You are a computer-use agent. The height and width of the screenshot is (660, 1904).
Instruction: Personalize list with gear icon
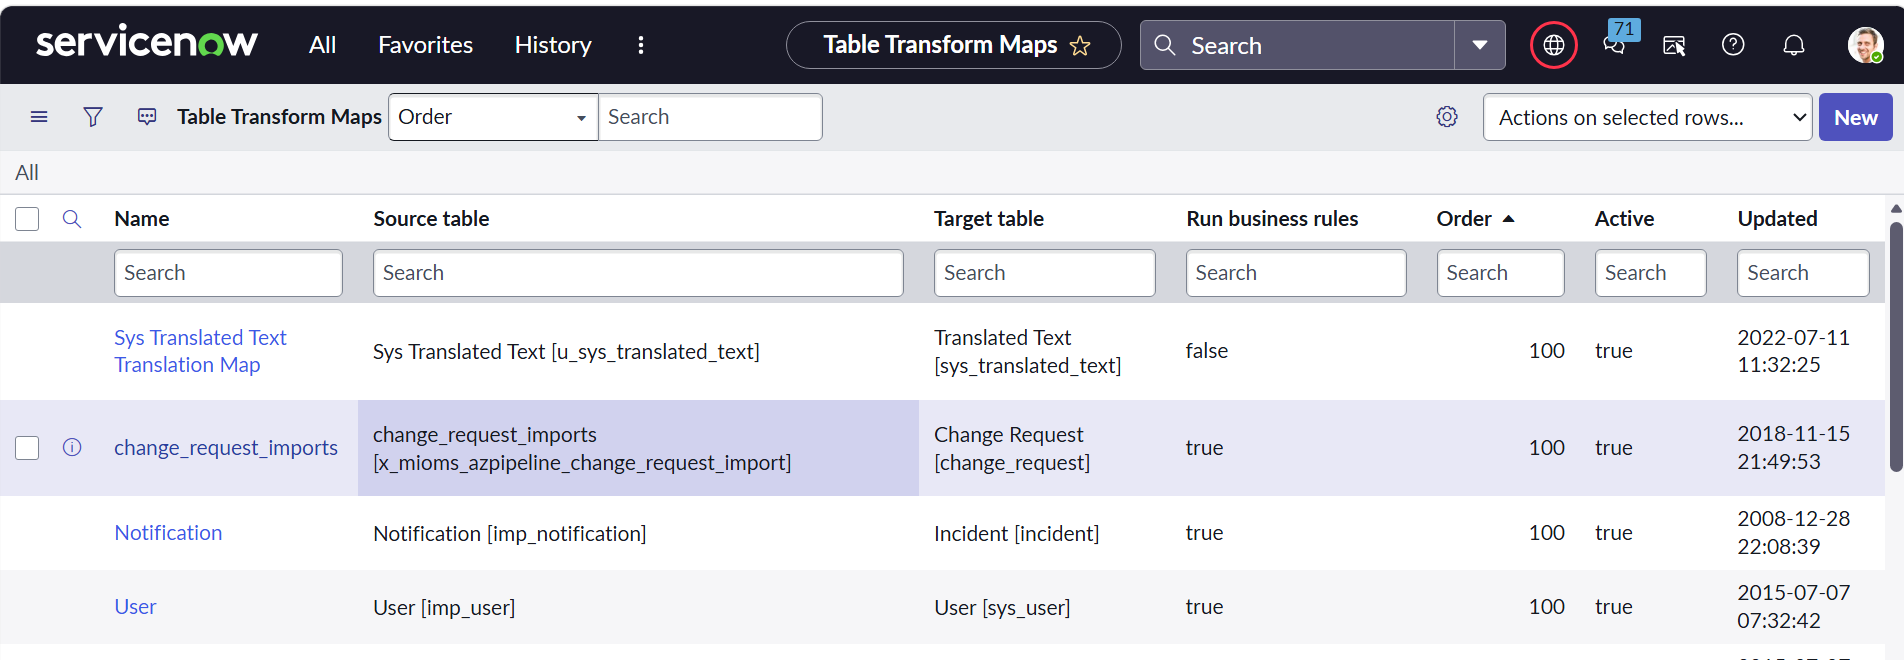1447,117
